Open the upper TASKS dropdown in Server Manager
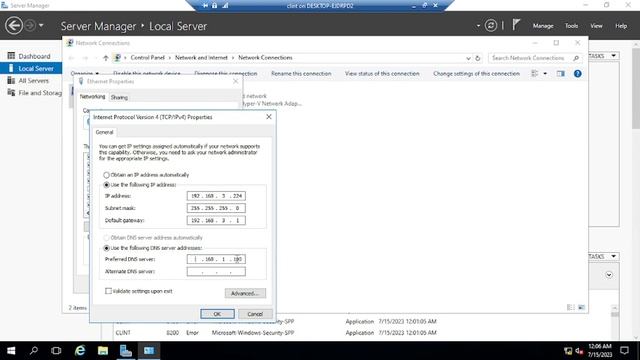The width and height of the screenshot is (640, 360). click(604, 56)
